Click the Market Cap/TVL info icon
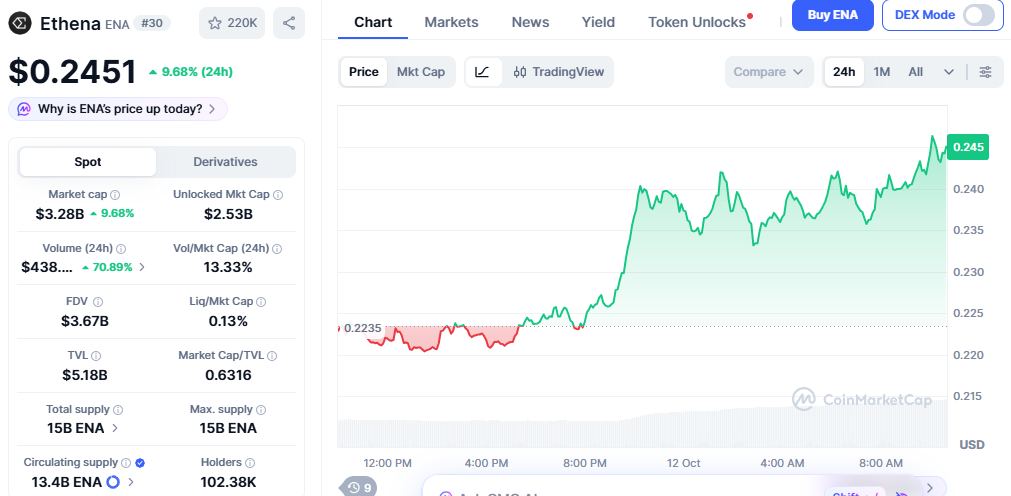Screen dimensions: 1011x496 click(272, 355)
